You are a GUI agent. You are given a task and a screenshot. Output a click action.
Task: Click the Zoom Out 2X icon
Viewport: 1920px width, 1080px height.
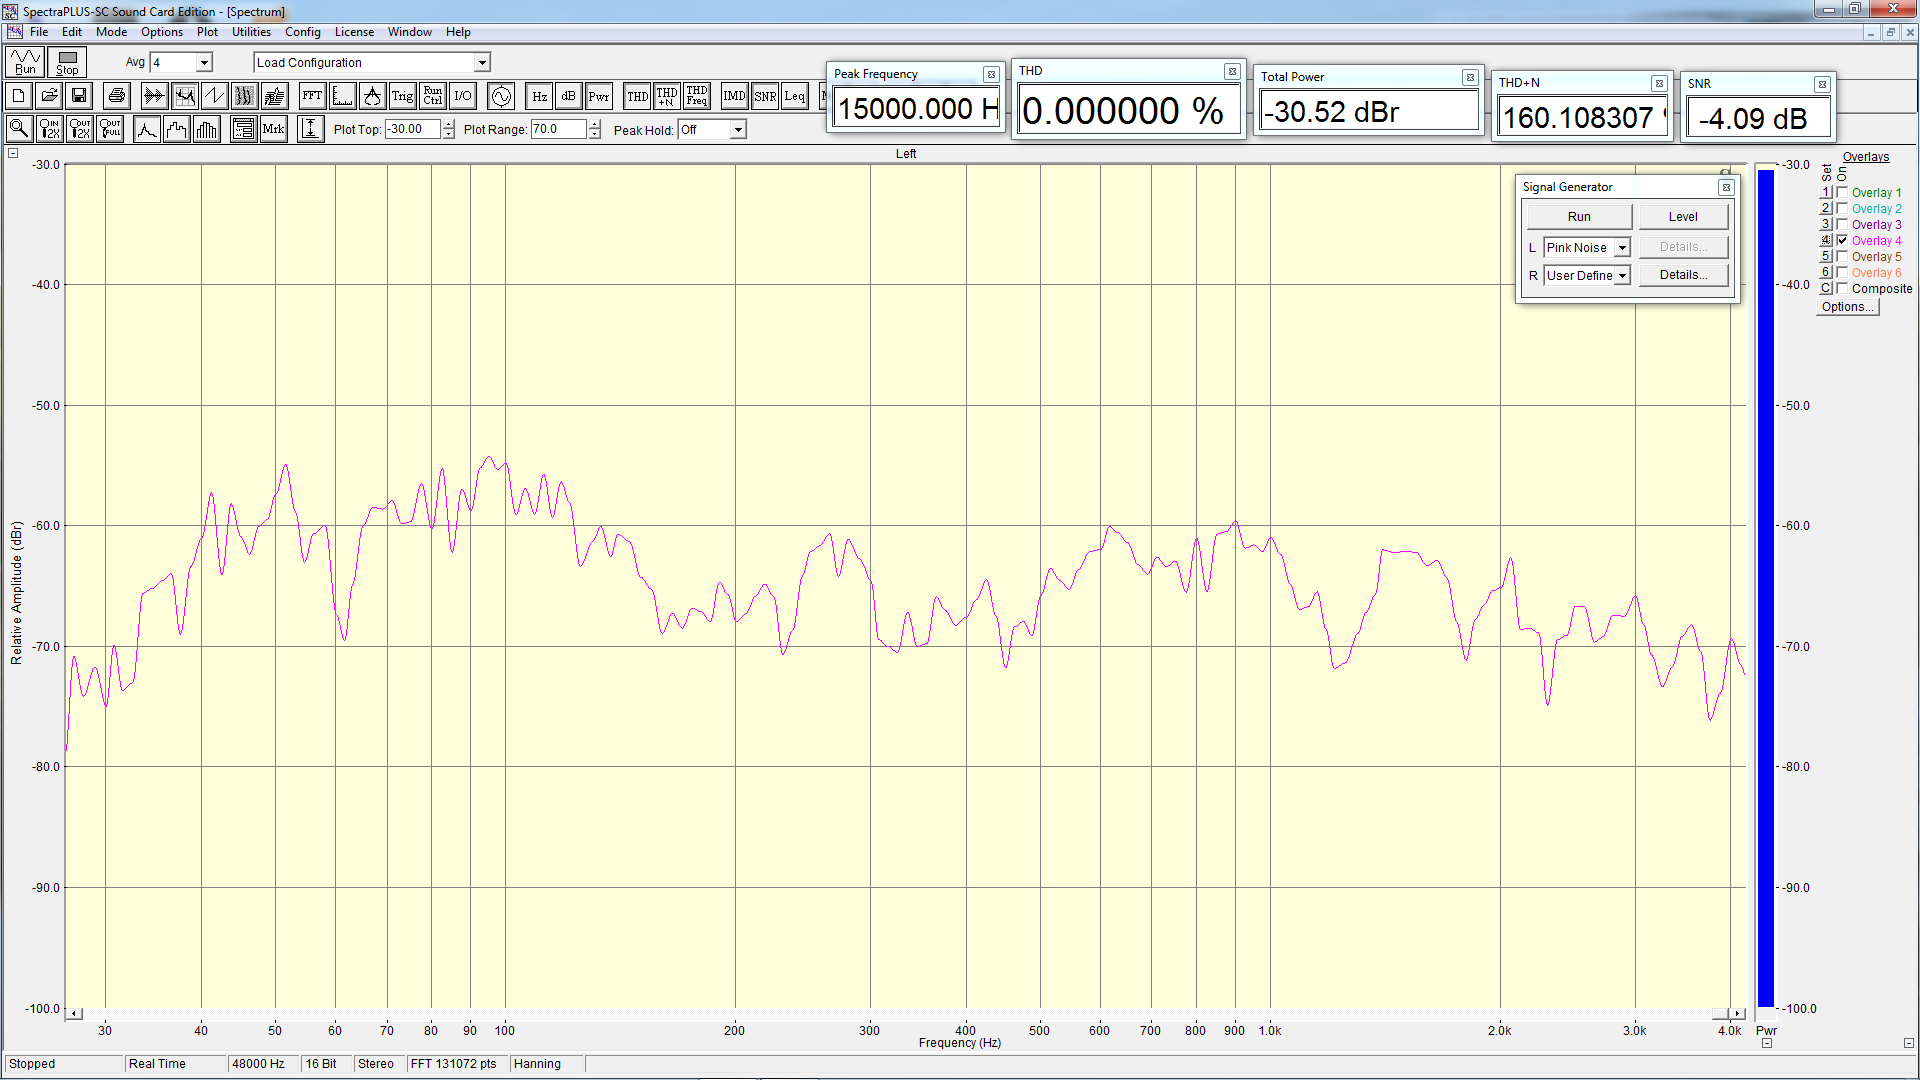click(x=80, y=129)
